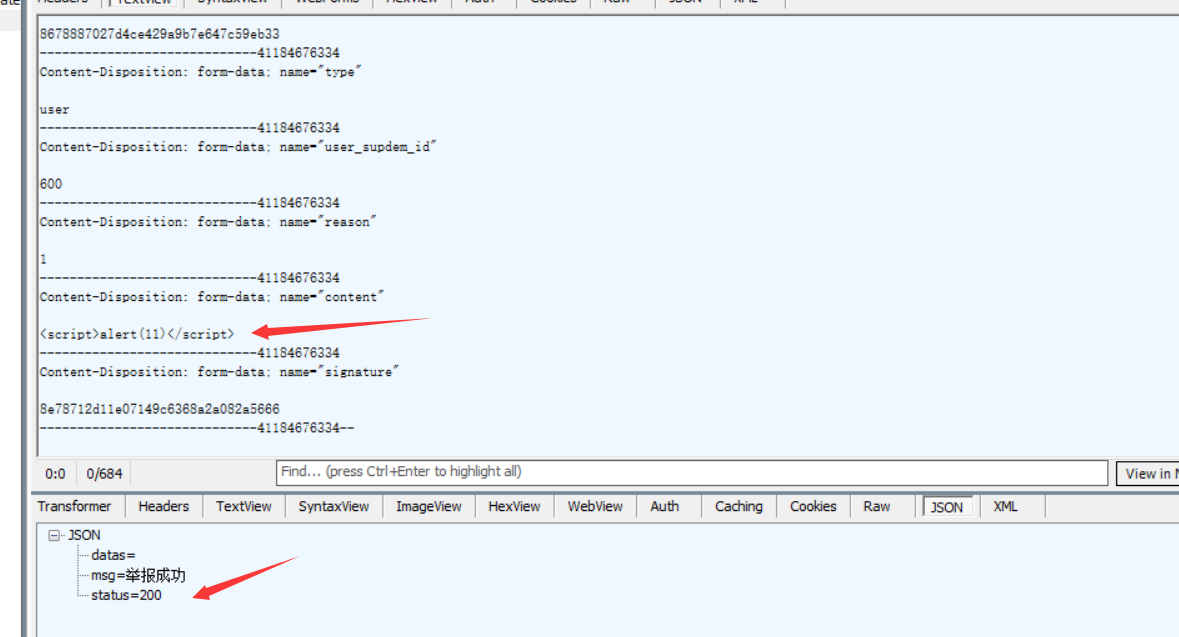Click the user_supdem_id Content-Disposition line
This screenshot has width=1179, height=637.
pyautogui.click(x=238, y=147)
